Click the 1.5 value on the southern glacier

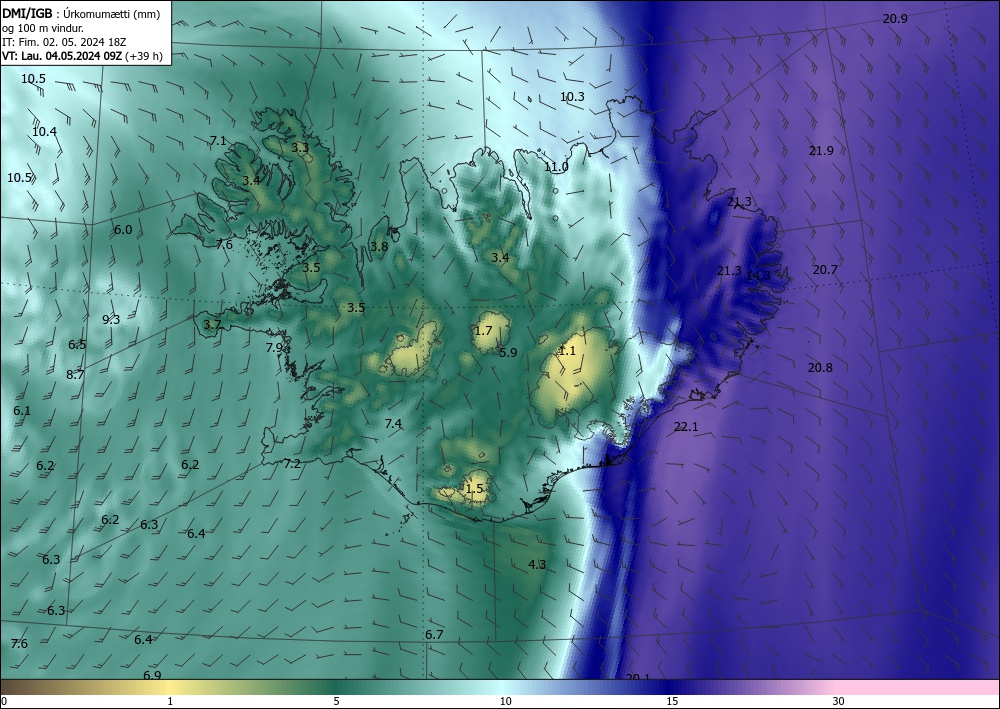(474, 488)
